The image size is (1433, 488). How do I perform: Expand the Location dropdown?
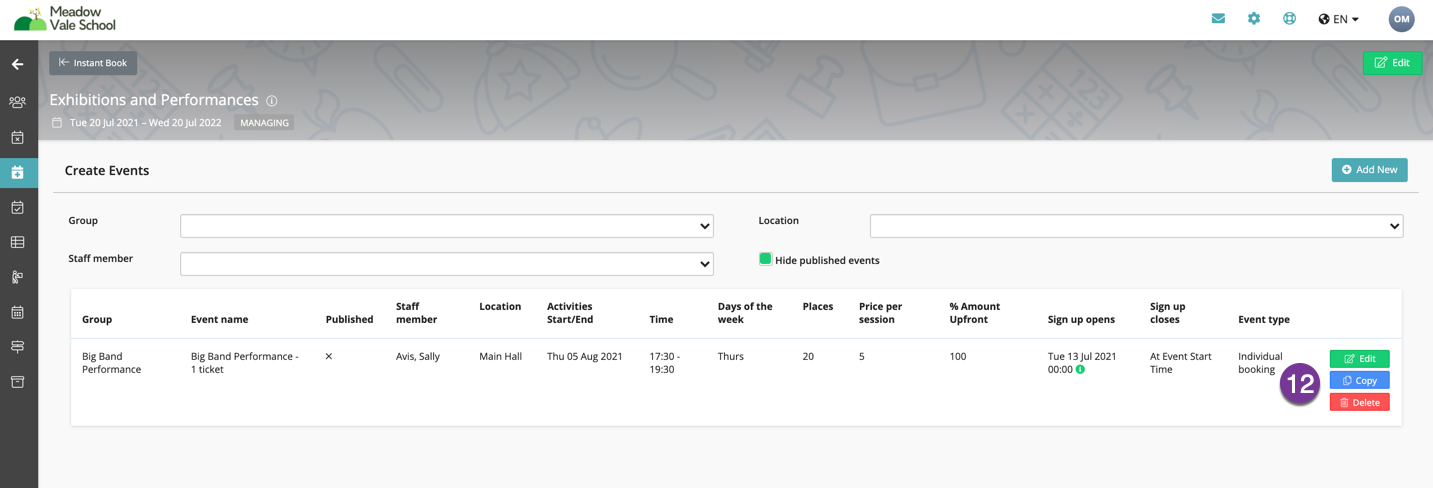pyautogui.click(x=1137, y=226)
